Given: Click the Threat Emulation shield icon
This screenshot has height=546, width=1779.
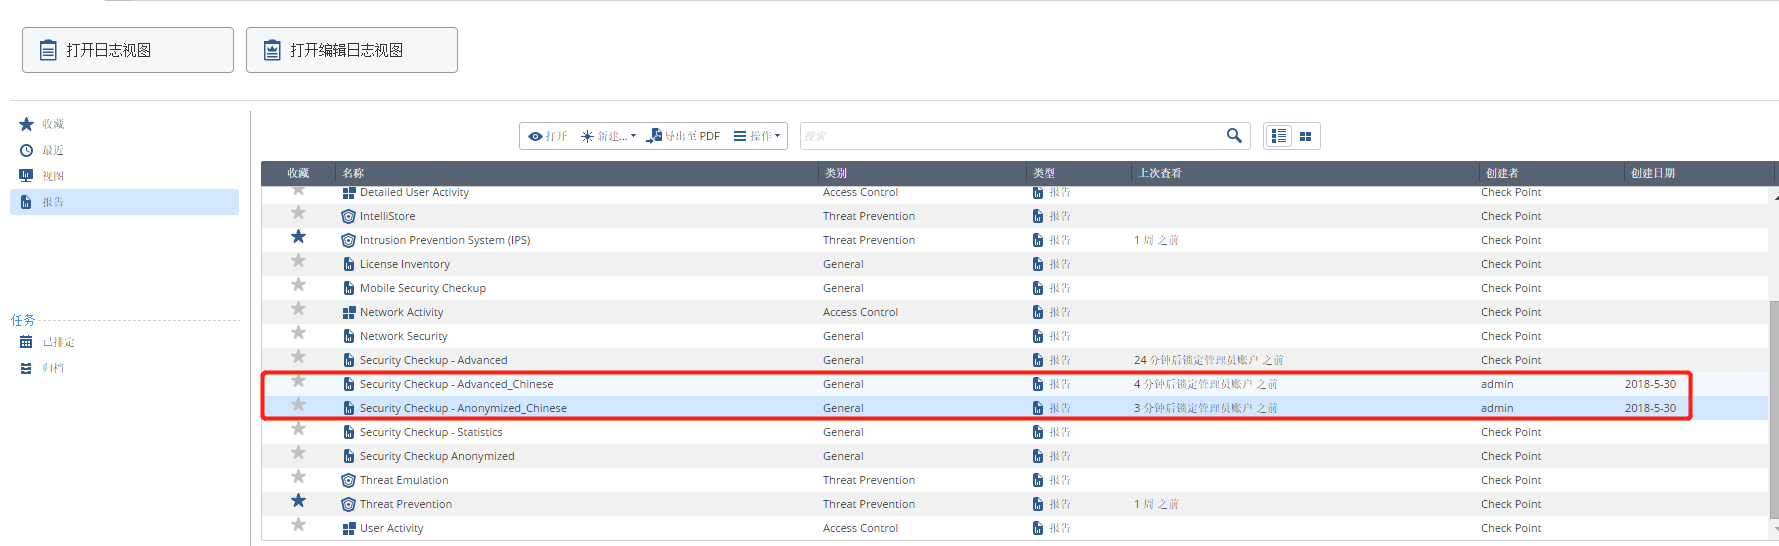Looking at the screenshot, I should (348, 480).
